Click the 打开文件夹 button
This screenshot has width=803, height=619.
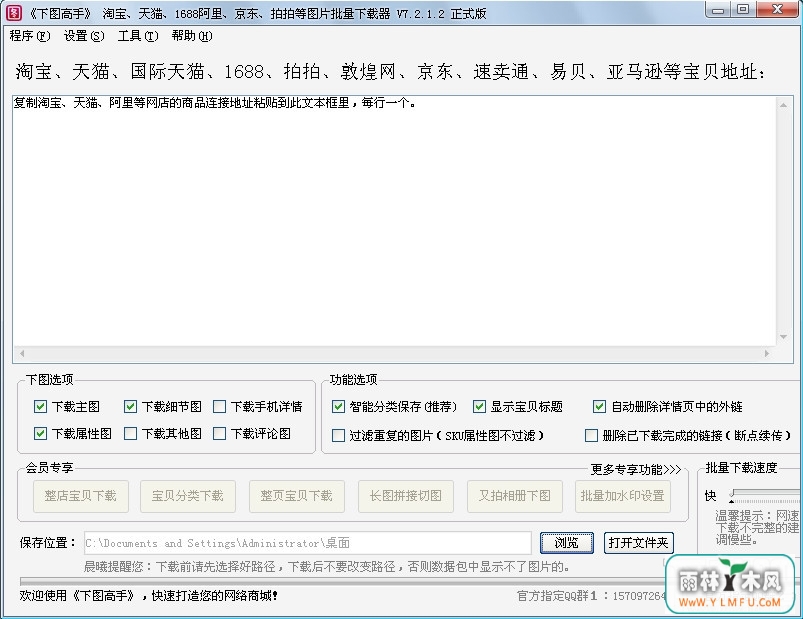[x=639, y=543]
